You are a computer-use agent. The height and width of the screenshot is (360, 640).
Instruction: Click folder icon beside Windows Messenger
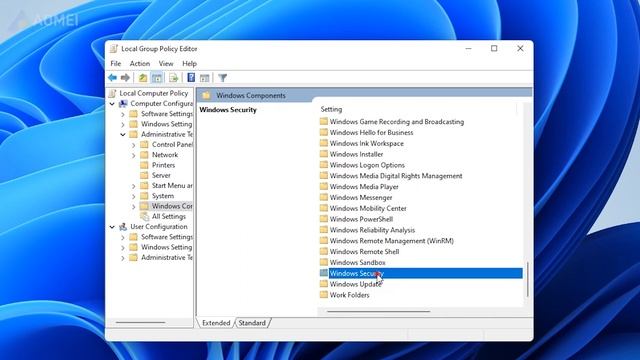tap(324, 197)
